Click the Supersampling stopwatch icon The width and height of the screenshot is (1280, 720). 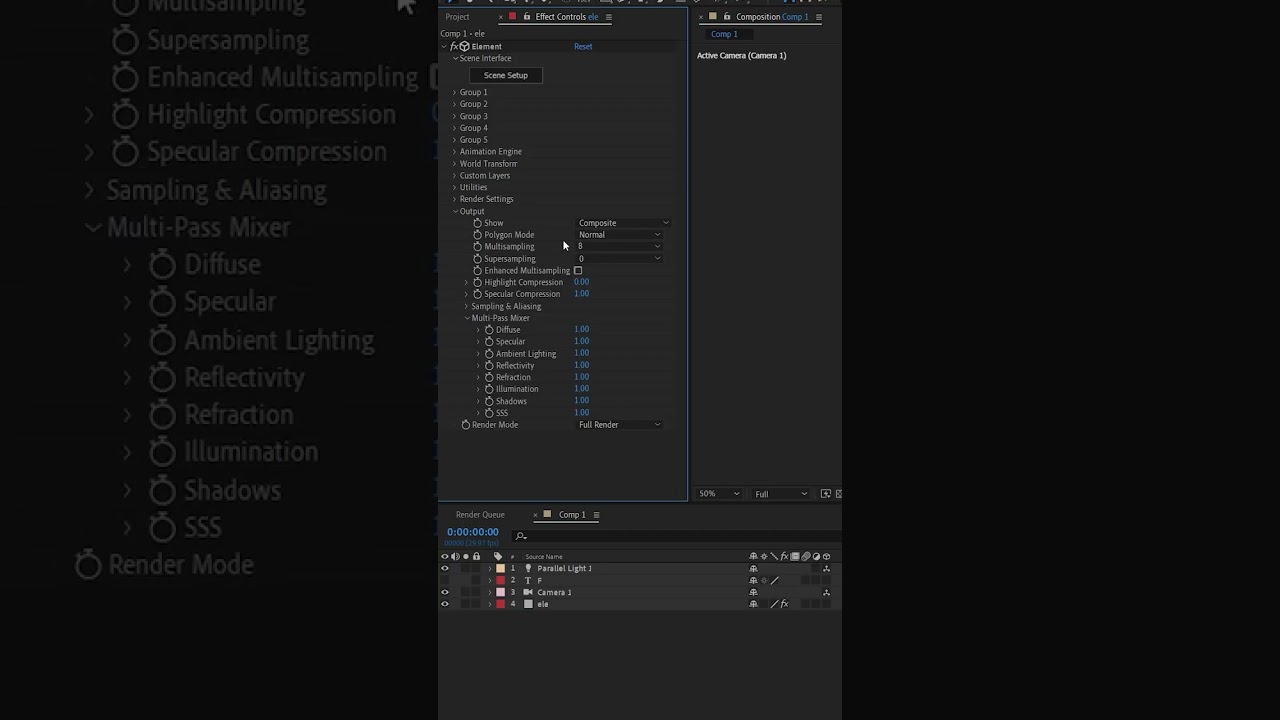pos(477,259)
